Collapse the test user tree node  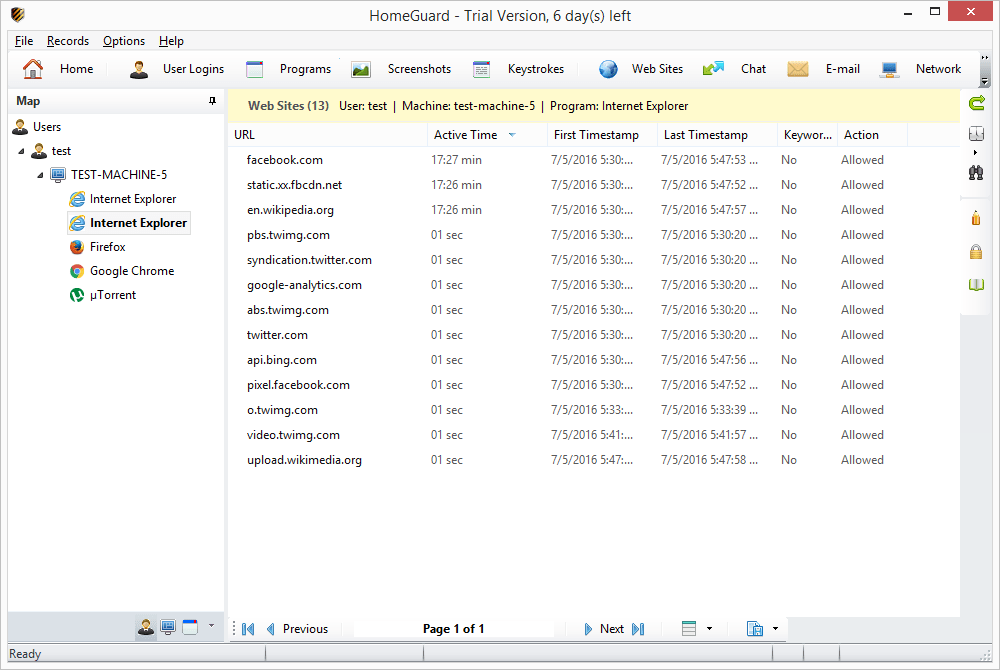(x=22, y=151)
